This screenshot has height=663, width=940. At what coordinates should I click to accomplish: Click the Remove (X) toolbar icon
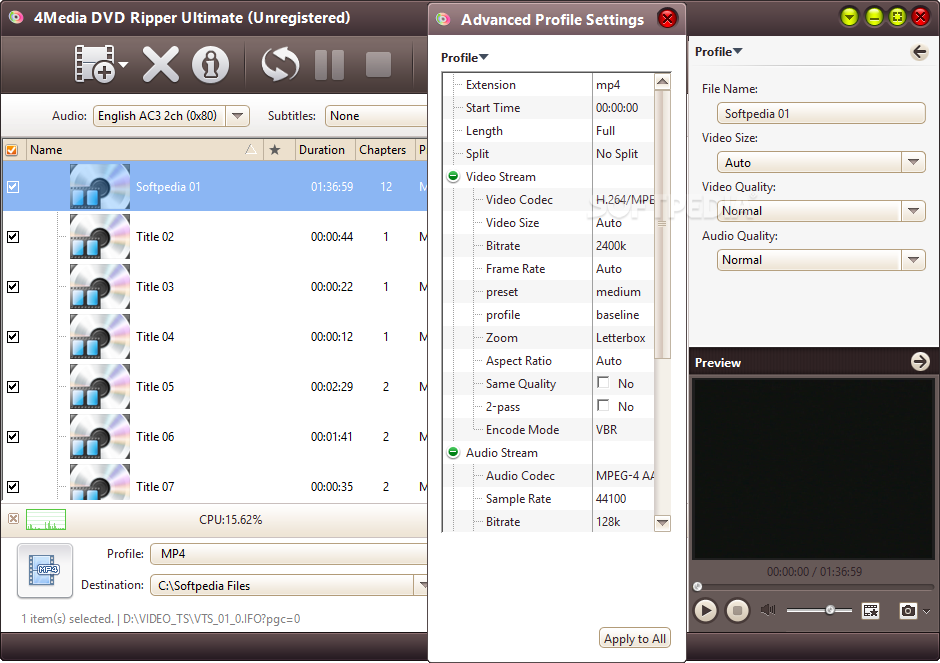coord(160,64)
